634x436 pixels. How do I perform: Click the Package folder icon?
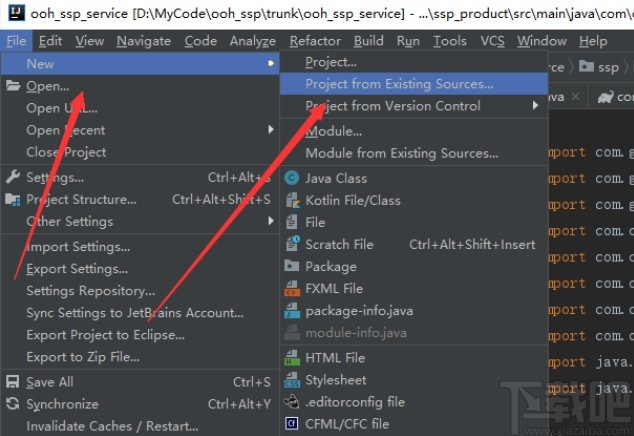(x=292, y=266)
